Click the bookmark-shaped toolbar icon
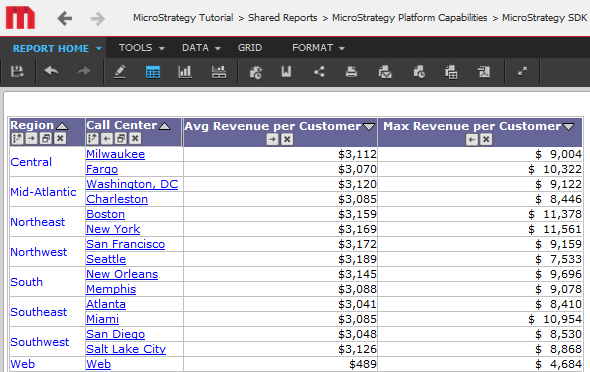This screenshot has width=590, height=372. point(286,71)
